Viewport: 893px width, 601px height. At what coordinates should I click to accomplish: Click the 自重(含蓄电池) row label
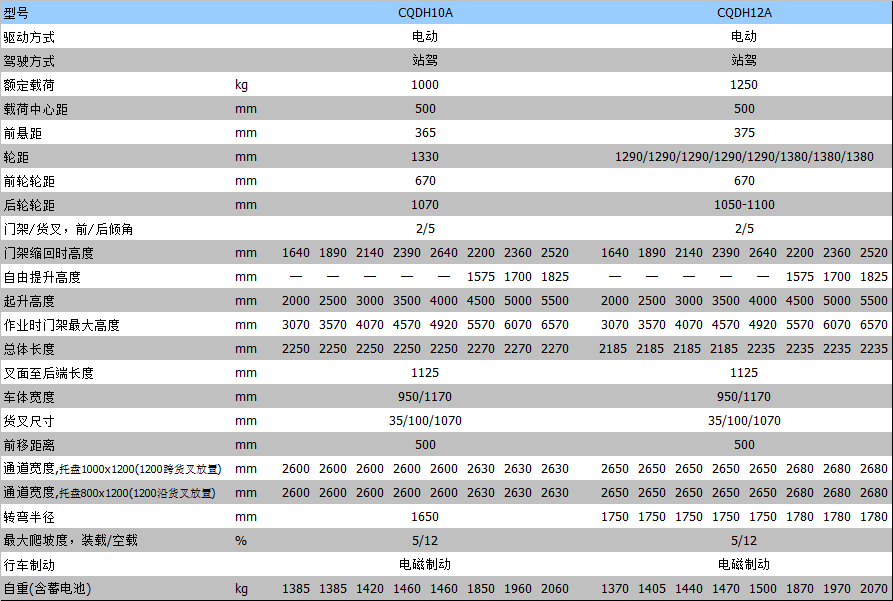click(45, 589)
